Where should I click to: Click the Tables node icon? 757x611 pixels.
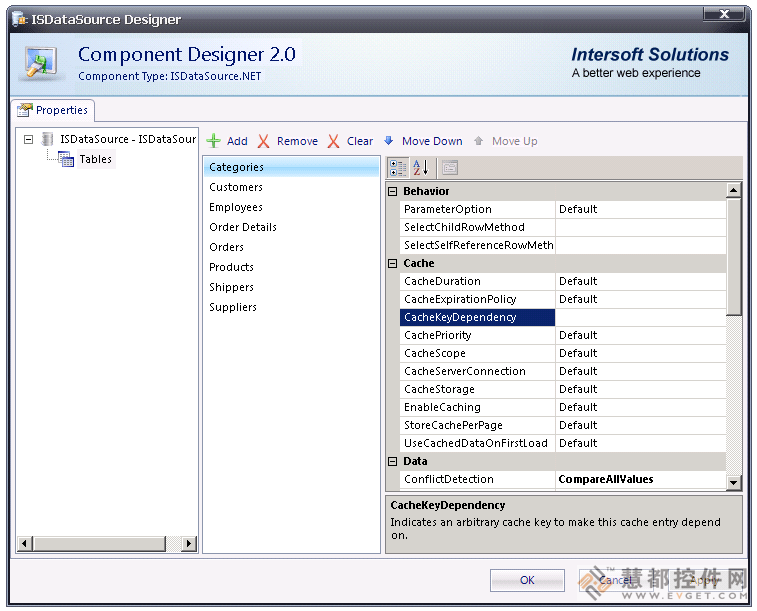pyautogui.click(x=66, y=159)
